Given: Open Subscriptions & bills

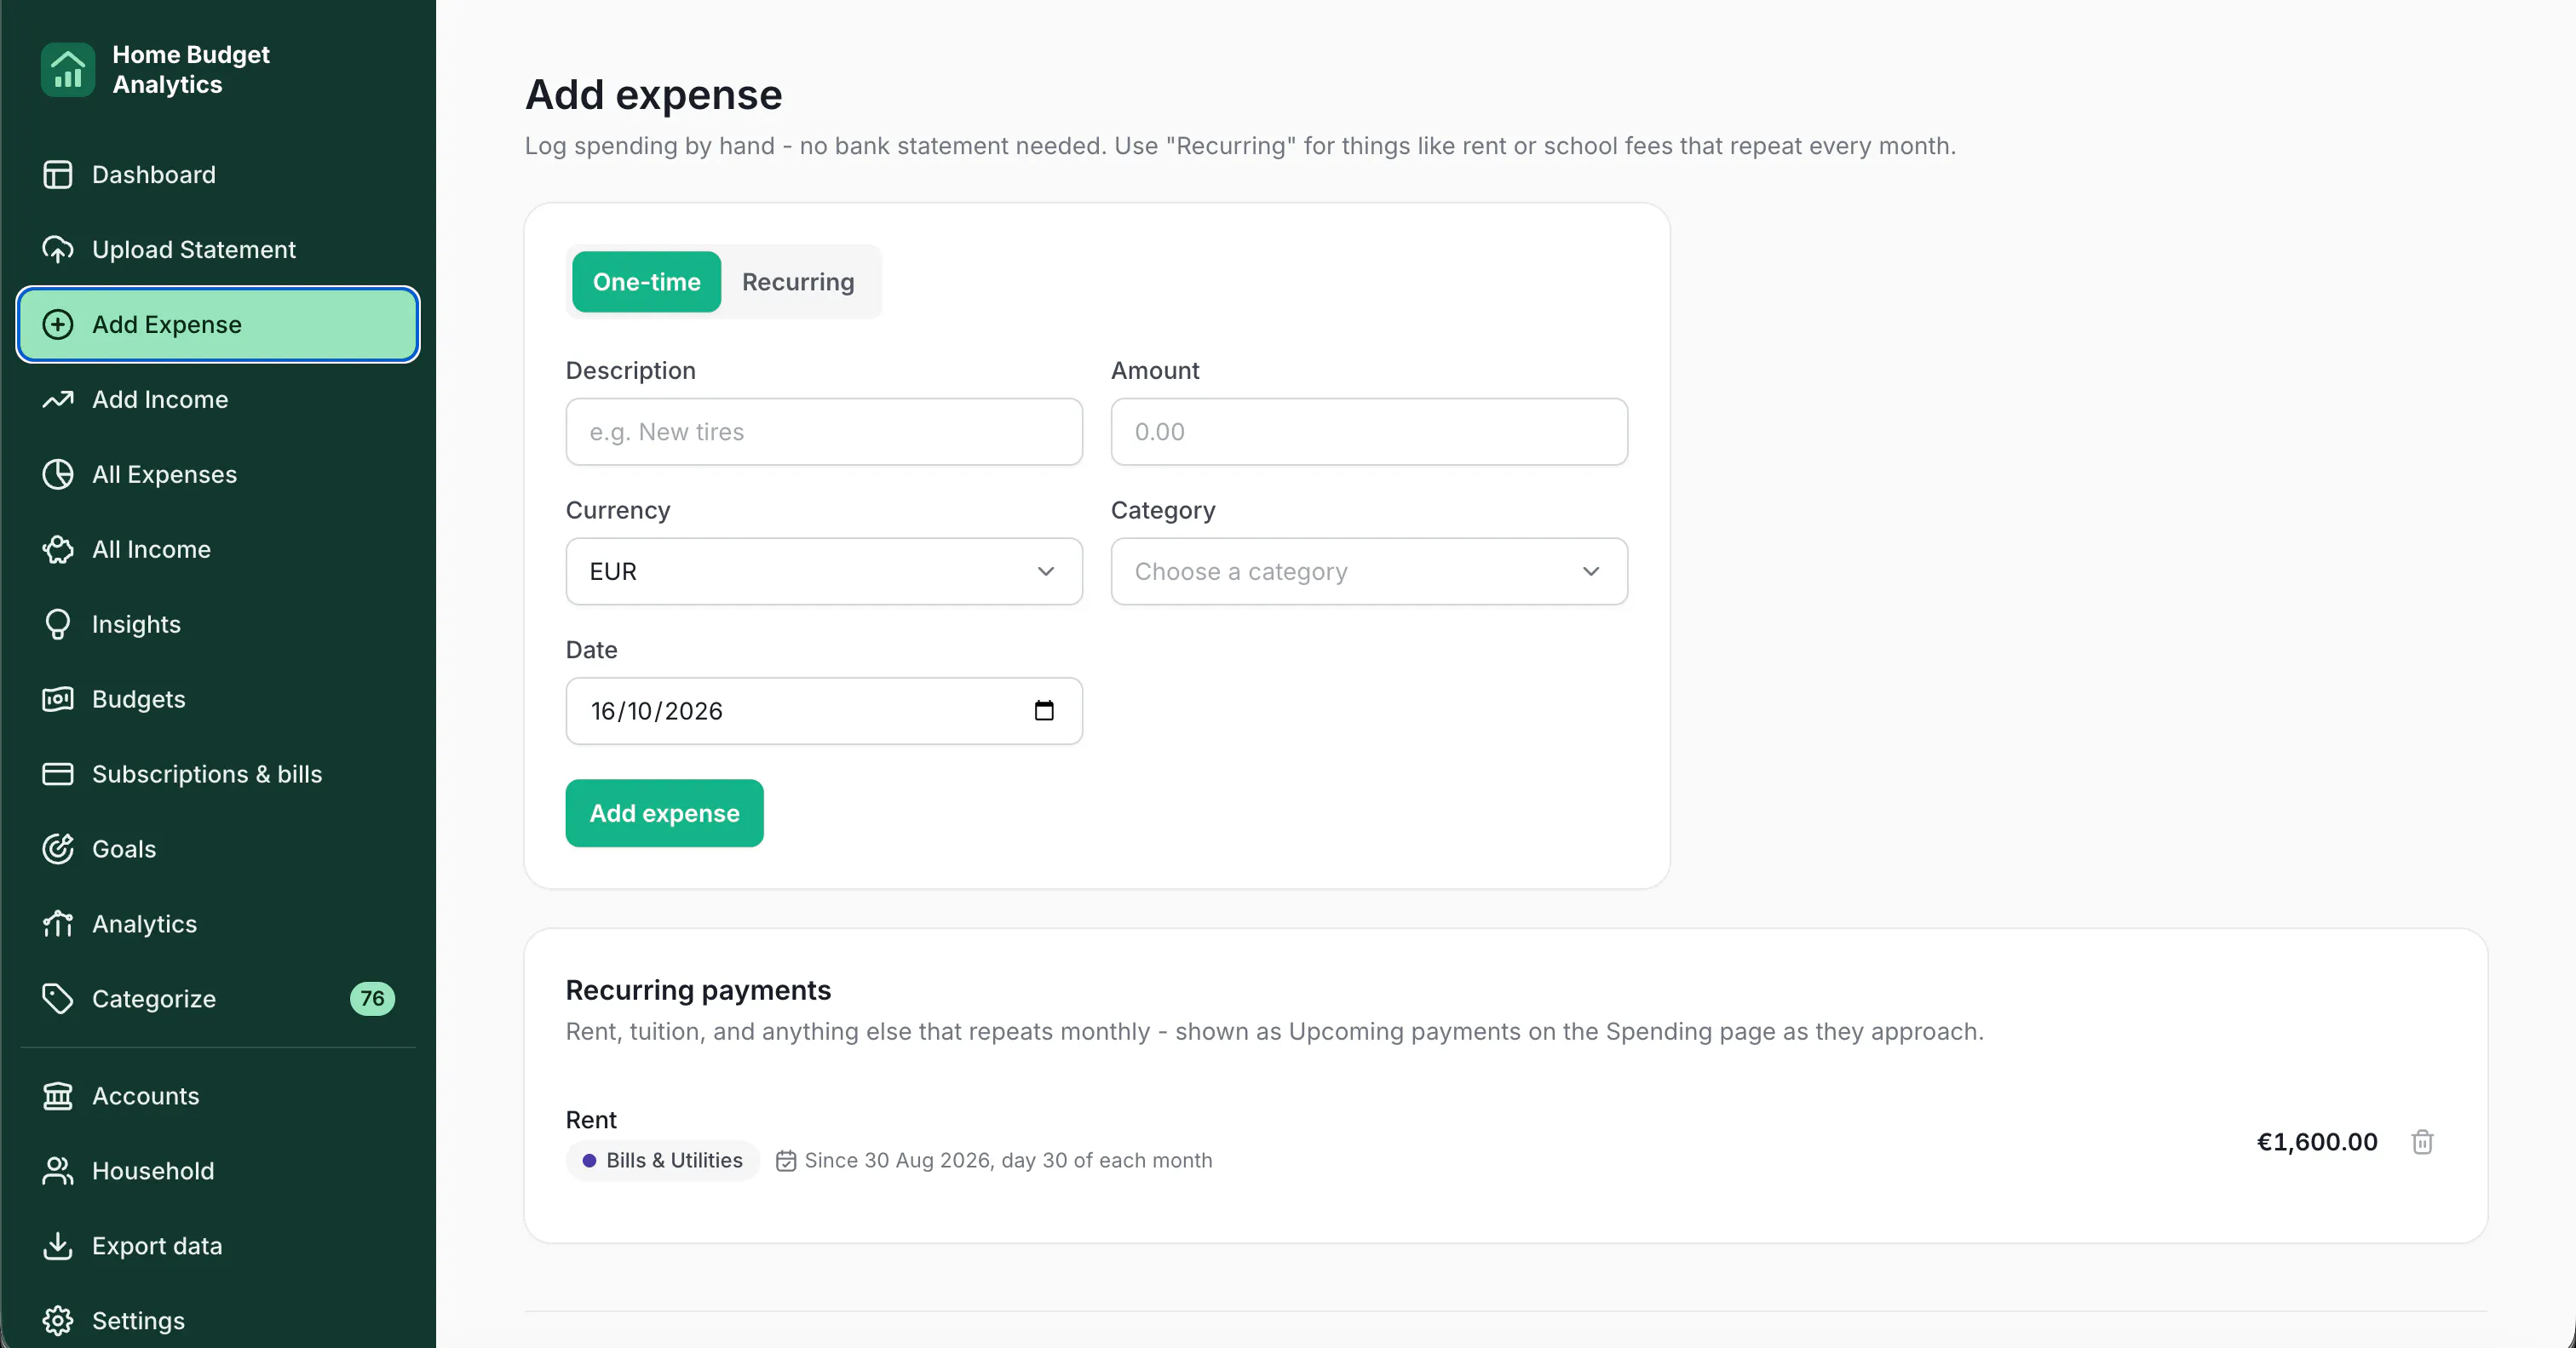Looking at the screenshot, I should click(217, 774).
